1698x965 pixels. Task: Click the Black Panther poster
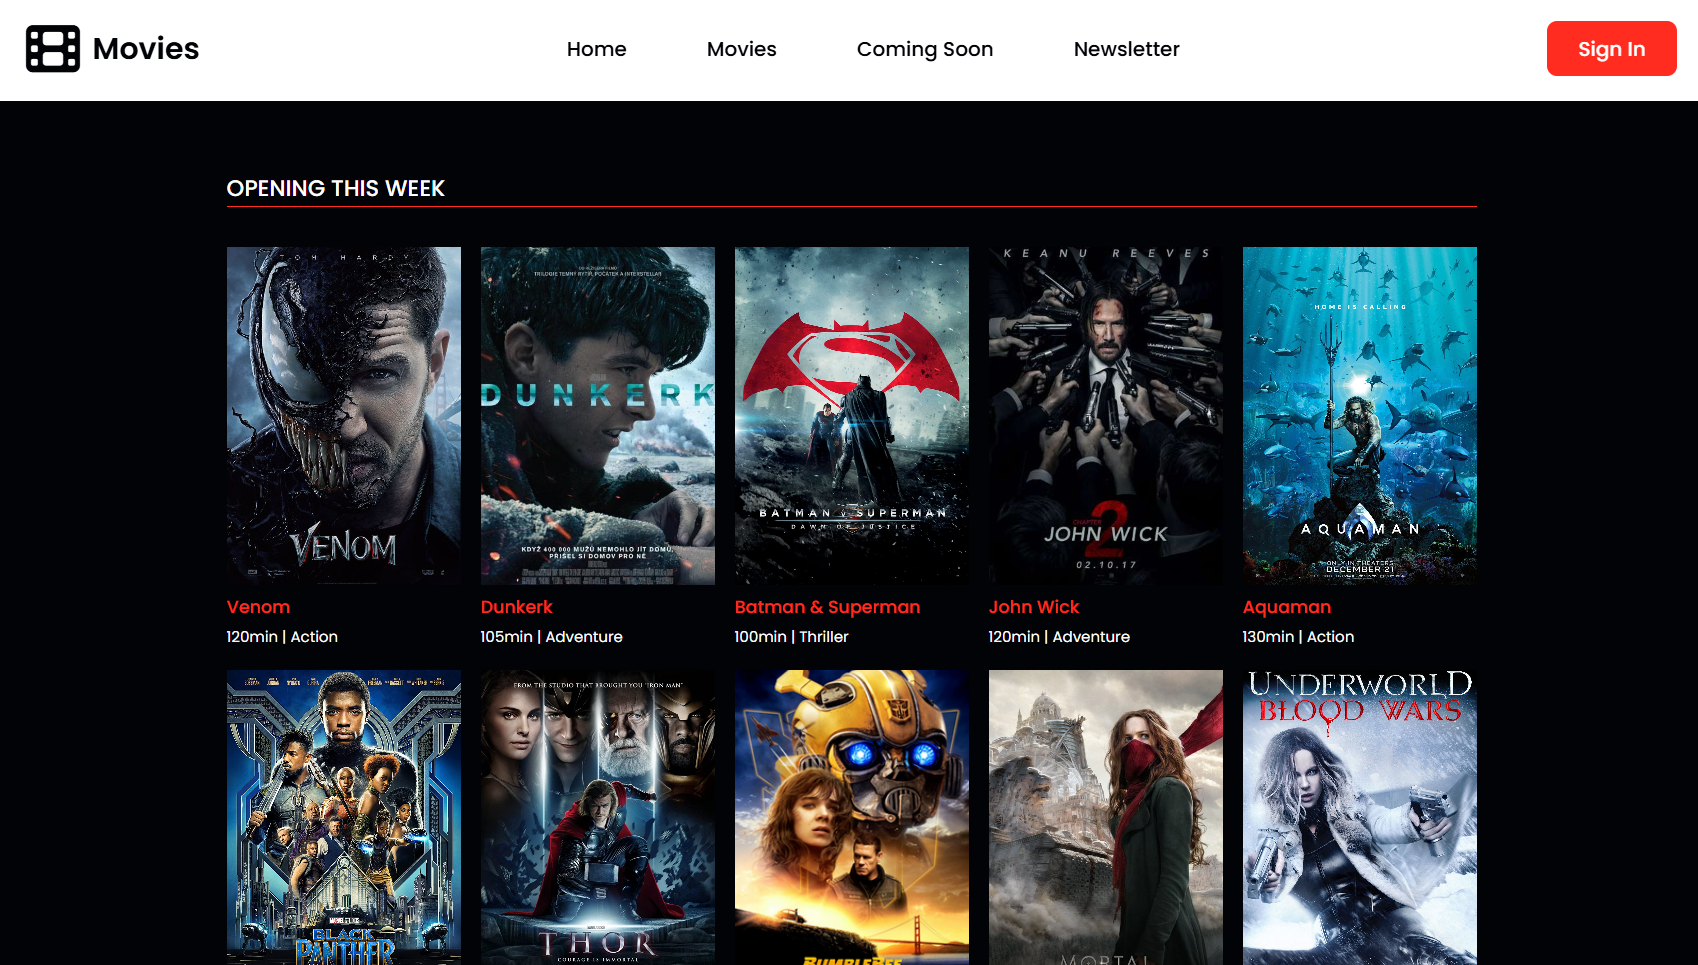(x=344, y=817)
